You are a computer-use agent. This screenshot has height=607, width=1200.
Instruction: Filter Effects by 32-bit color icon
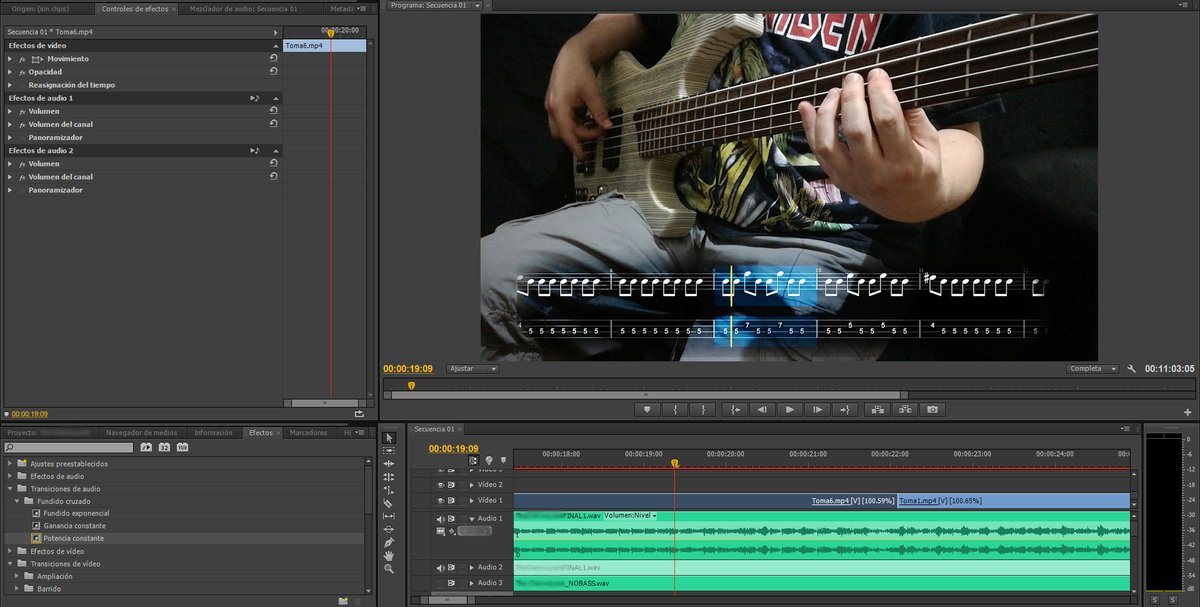point(164,447)
